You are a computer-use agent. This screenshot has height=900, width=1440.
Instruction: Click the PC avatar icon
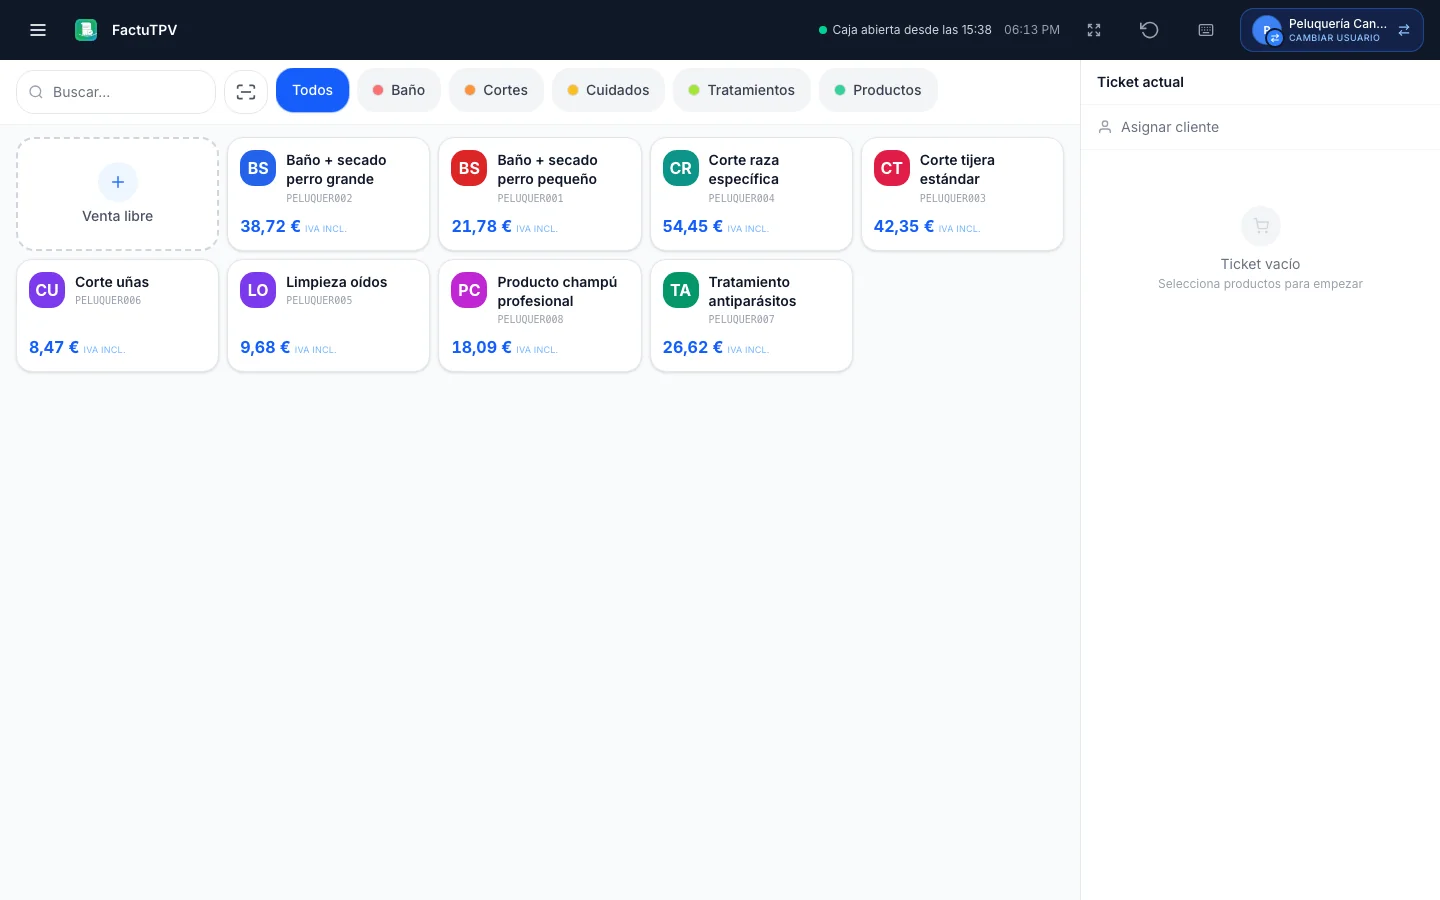tap(469, 290)
